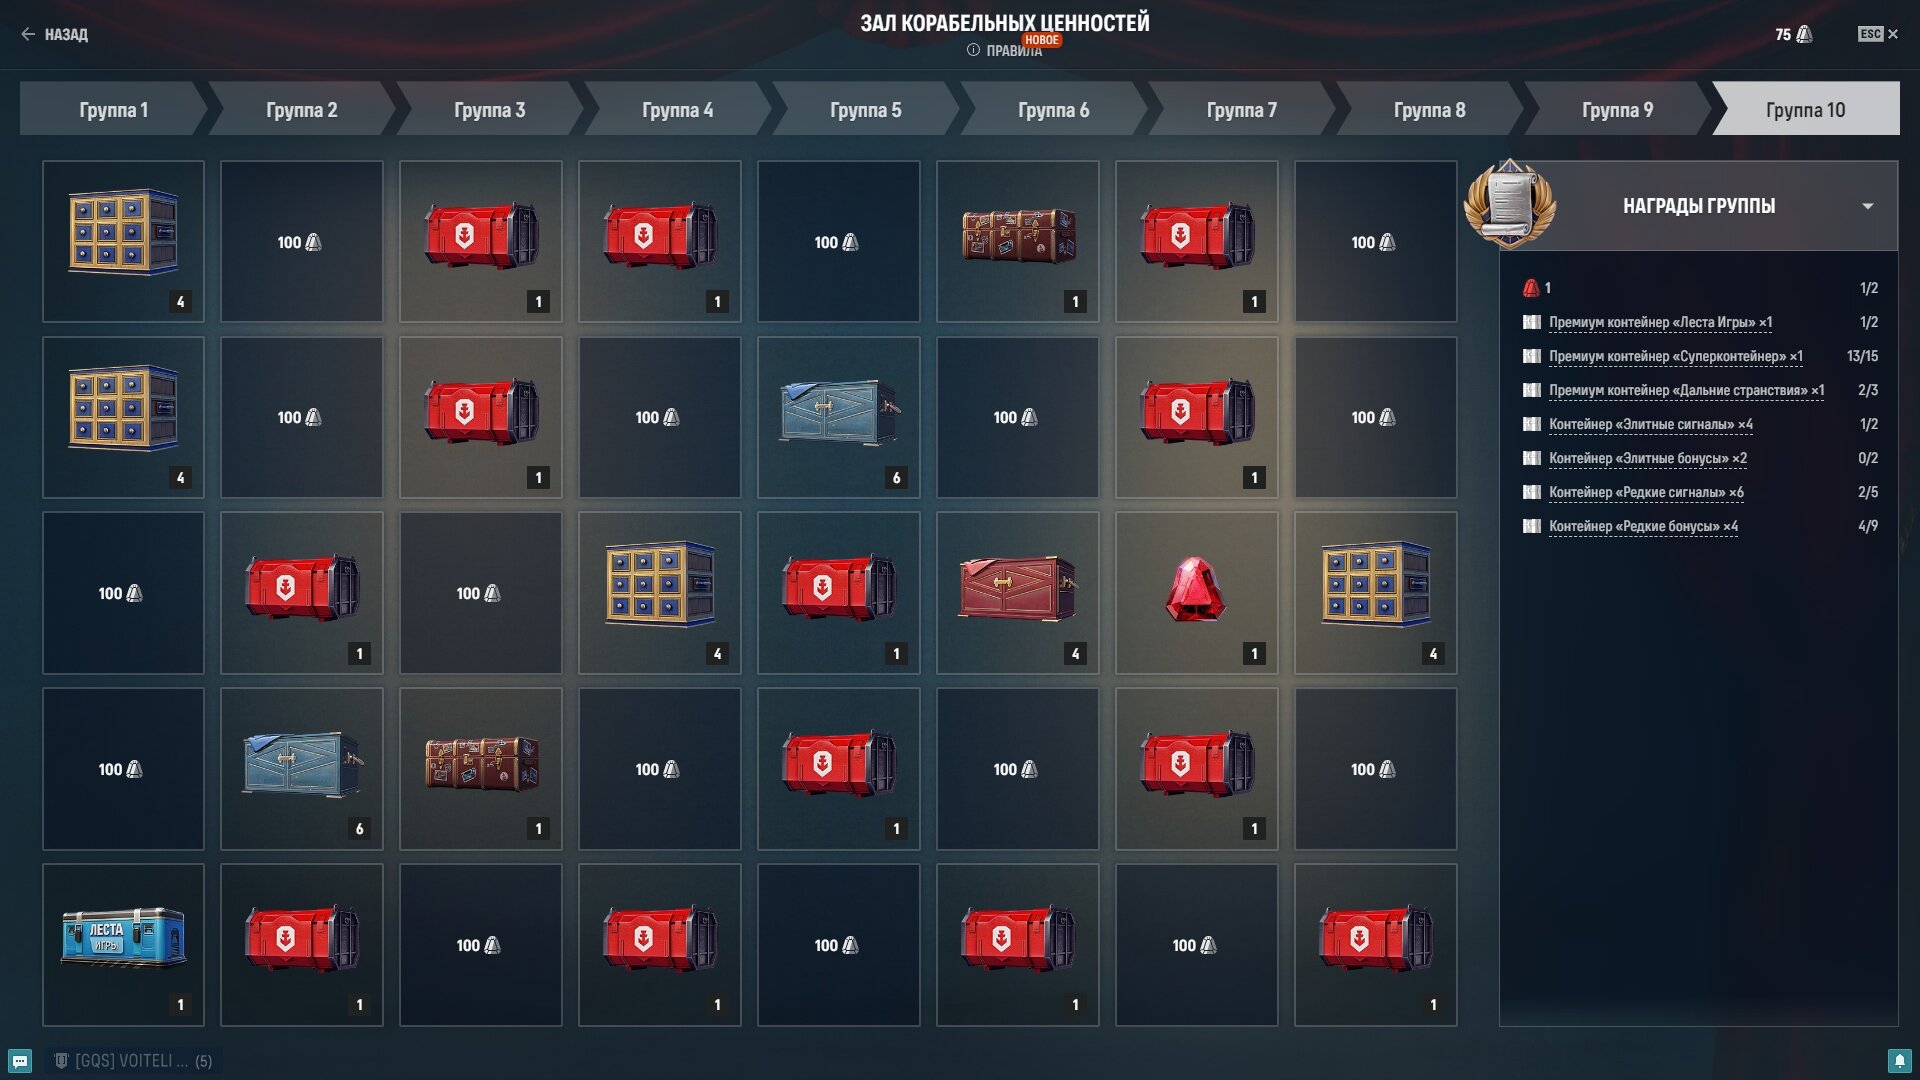Pick the blue Леста Игры container tile

123,944
